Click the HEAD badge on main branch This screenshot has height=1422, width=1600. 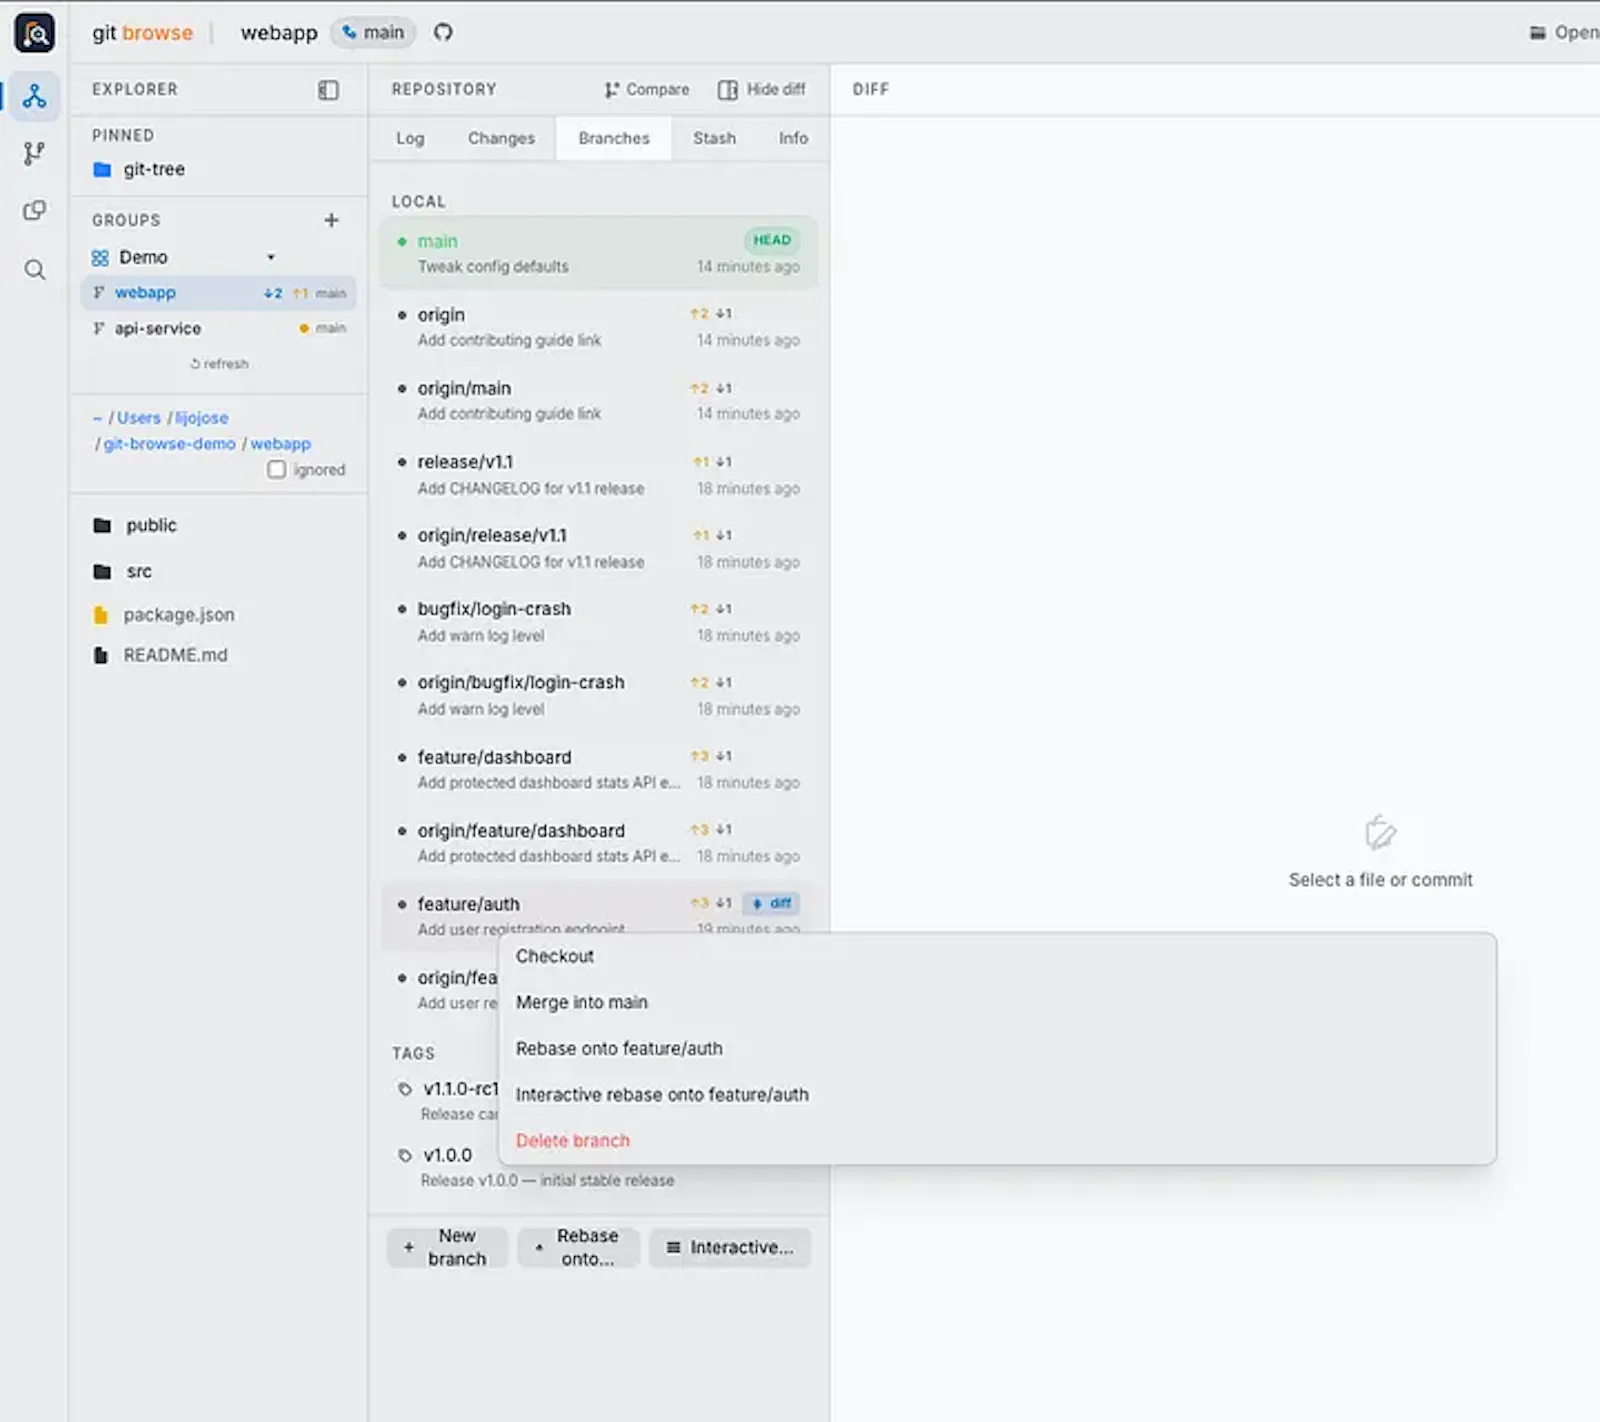[771, 240]
